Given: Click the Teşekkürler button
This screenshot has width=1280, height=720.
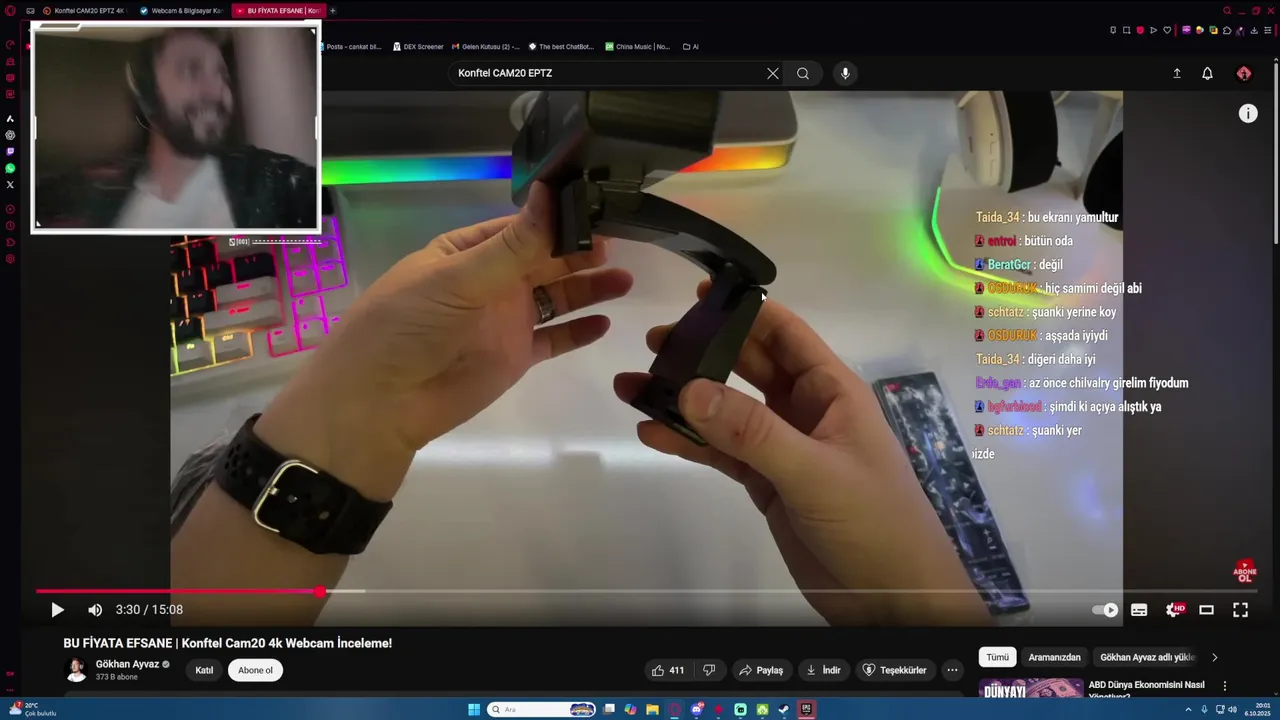Looking at the screenshot, I should [894, 670].
